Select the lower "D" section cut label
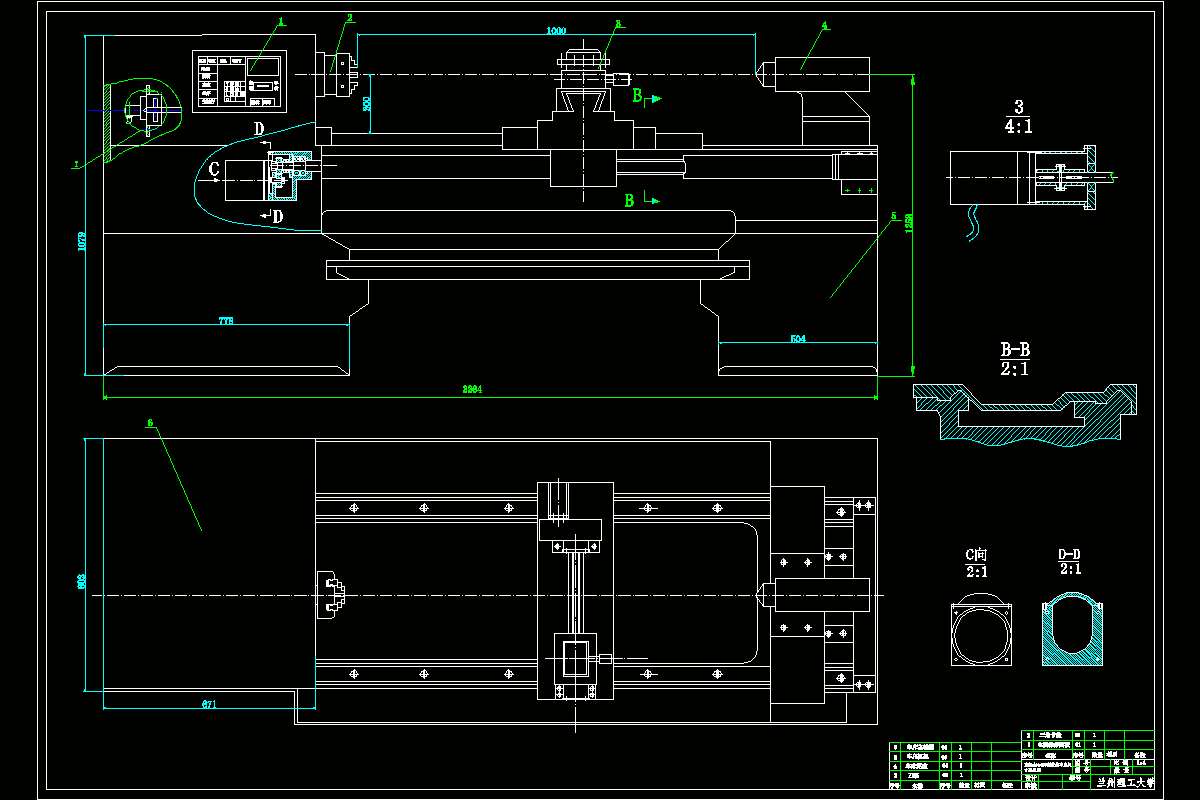1200x800 pixels. click(277, 216)
